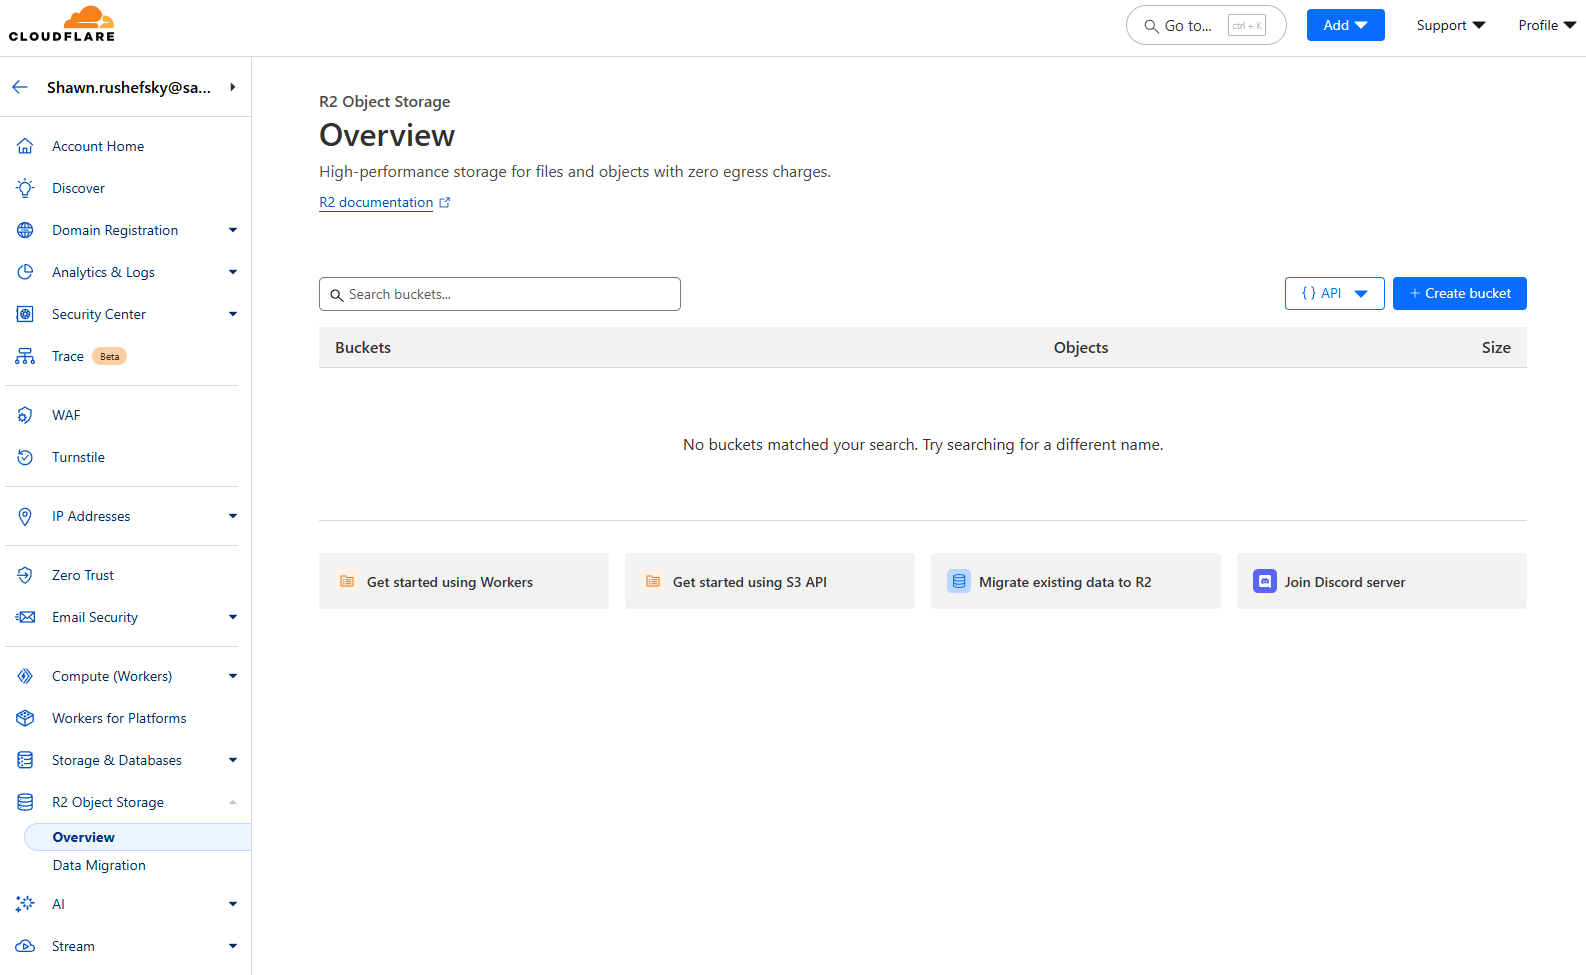Click the Zero Trust icon

click(x=25, y=575)
